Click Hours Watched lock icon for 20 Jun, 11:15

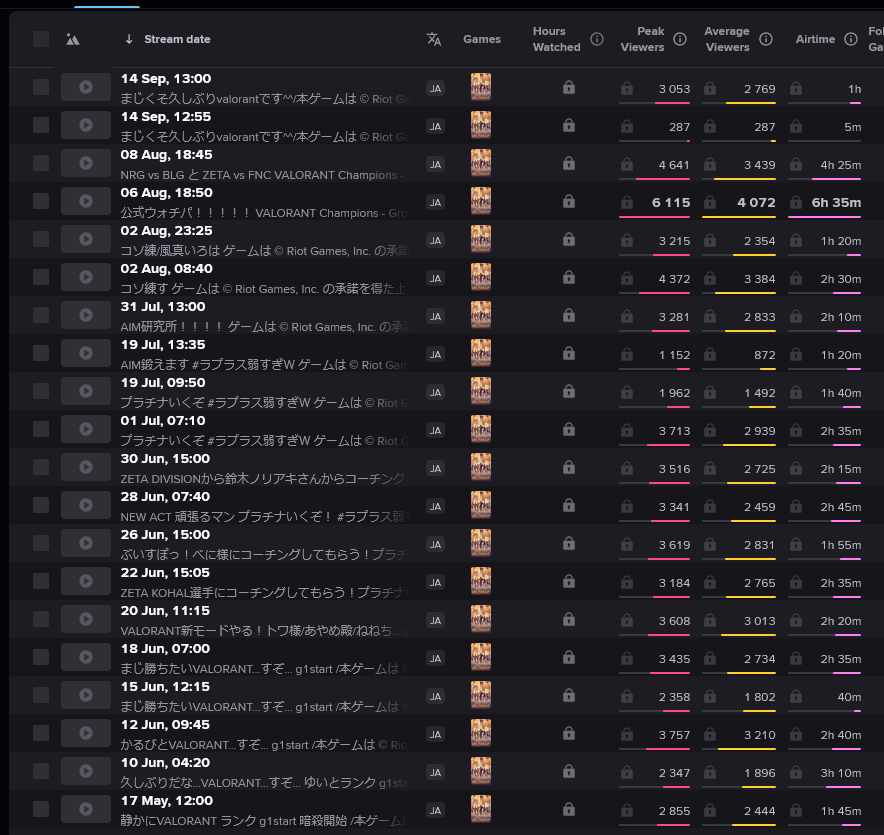click(569, 619)
